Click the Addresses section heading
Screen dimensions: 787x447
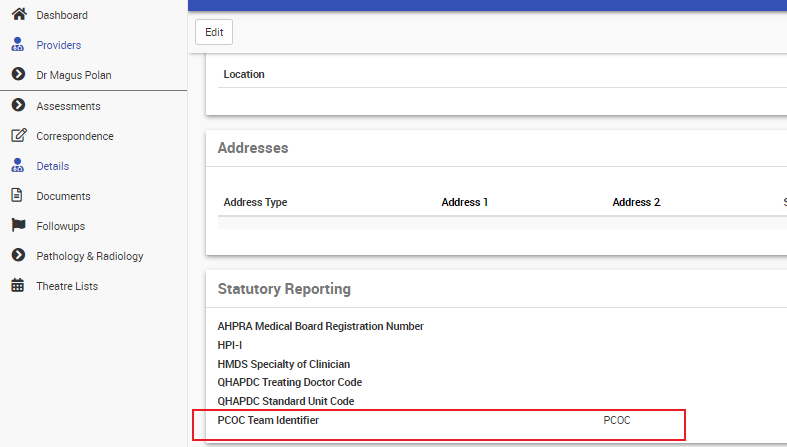point(253,148)
